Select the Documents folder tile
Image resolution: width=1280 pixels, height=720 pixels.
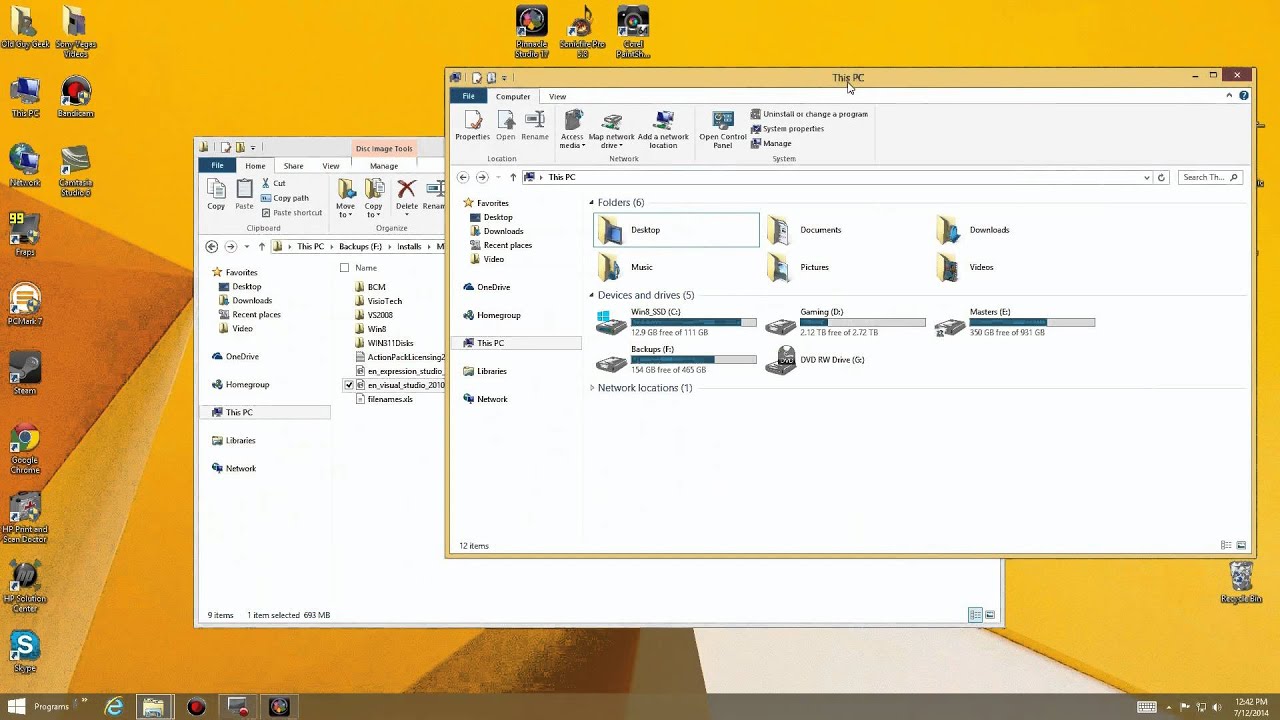point(845,230)
